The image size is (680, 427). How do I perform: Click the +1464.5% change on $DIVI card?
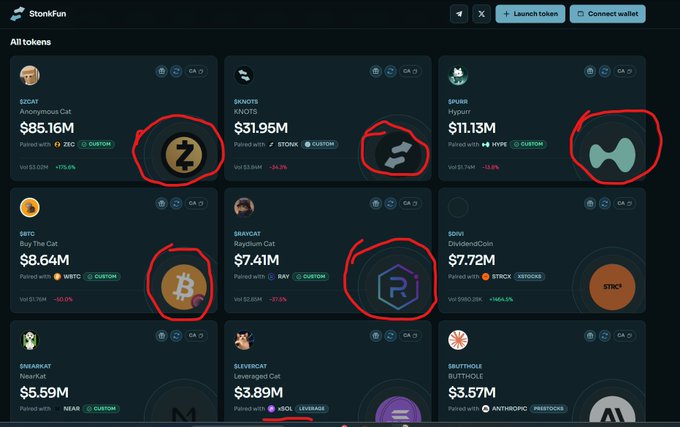[x=501, y=299]
